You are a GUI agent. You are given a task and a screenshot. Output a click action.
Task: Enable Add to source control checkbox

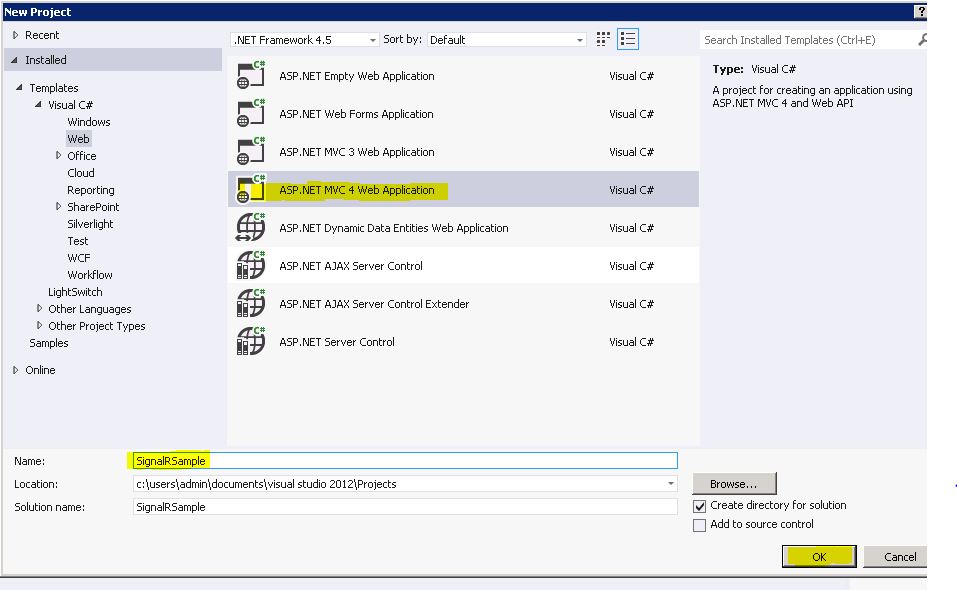point(700,526)
